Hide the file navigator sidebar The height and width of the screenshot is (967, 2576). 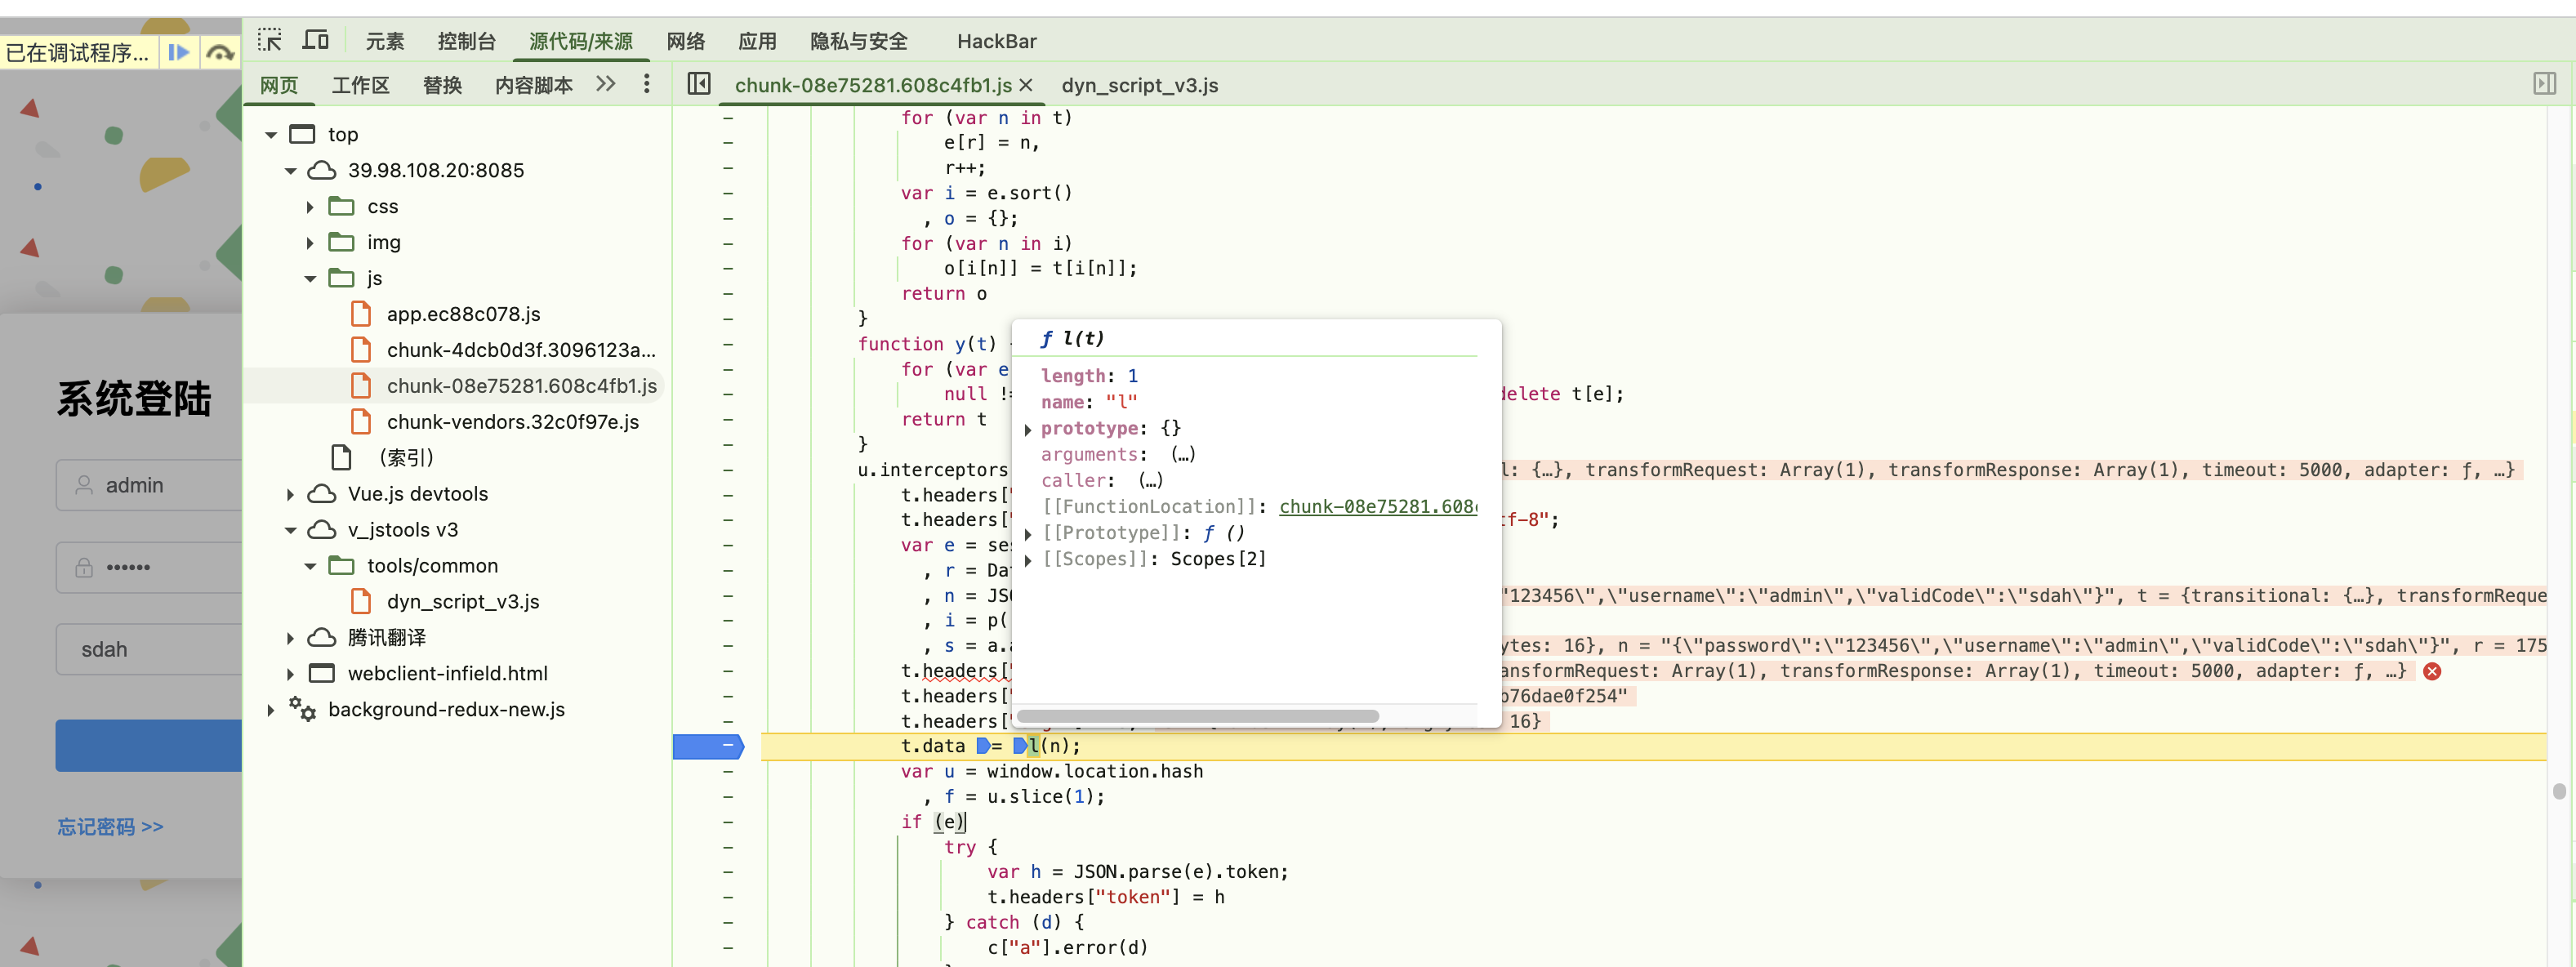[x=699, y=84]
